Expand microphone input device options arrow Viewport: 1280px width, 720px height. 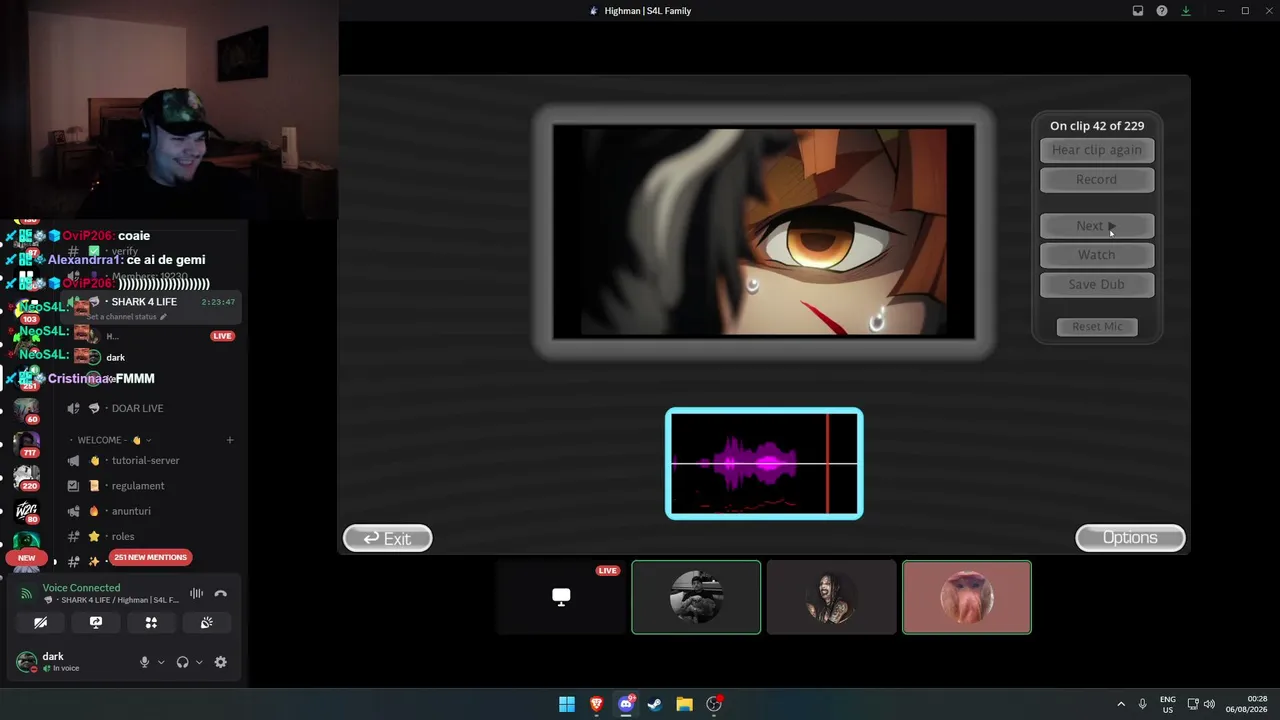click(x=160, y=662)
